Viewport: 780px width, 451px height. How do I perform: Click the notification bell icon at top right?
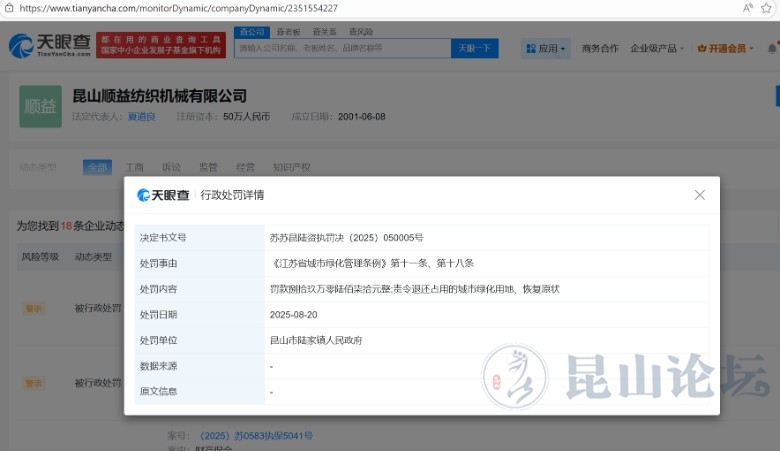[x=772, y=48]
